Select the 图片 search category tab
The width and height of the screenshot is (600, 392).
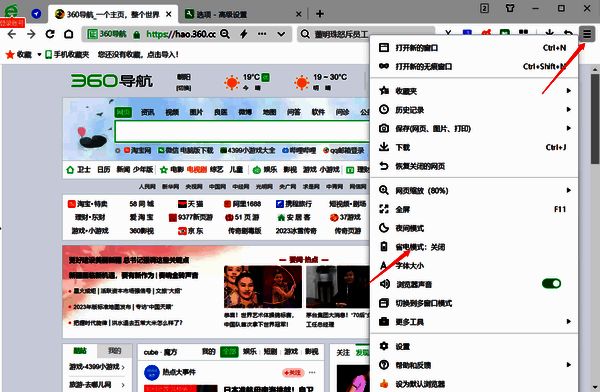tap(196, 112)
